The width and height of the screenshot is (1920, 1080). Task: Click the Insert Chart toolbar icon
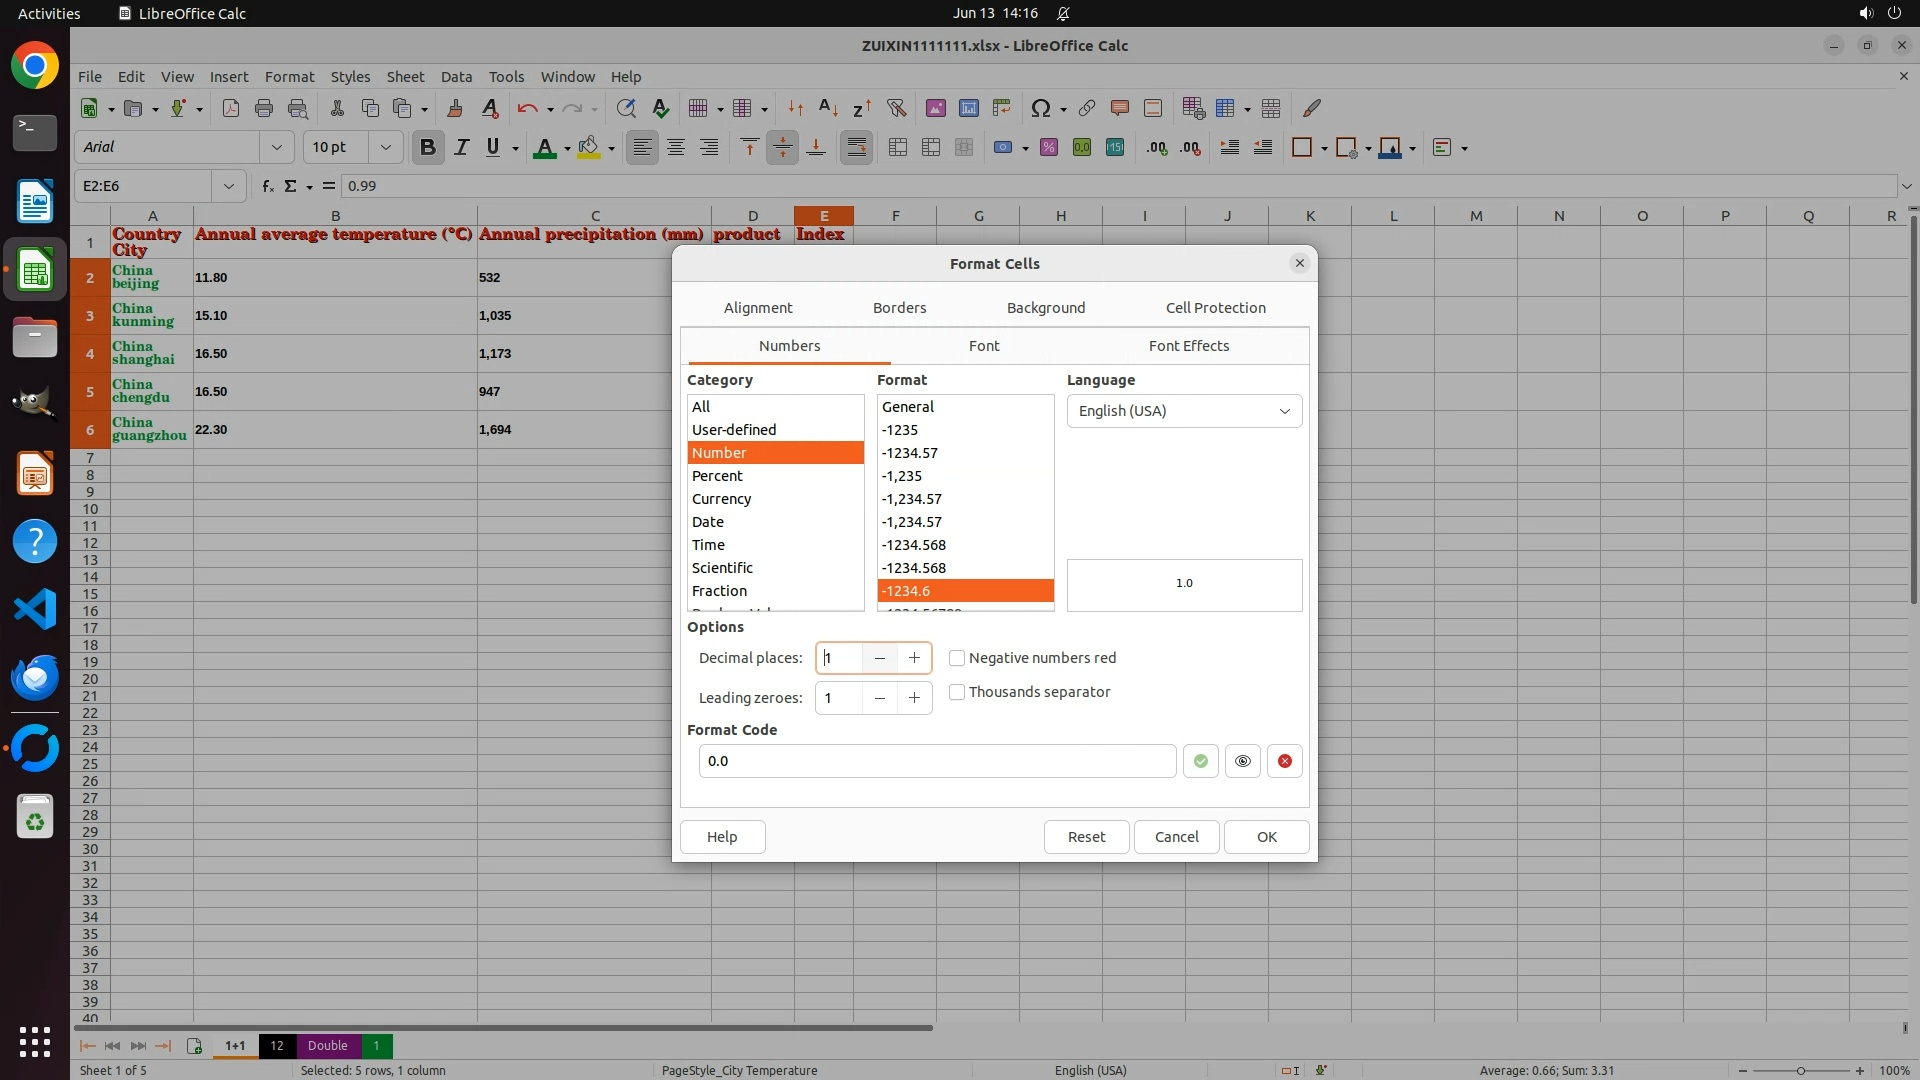[x=968, y=108]
